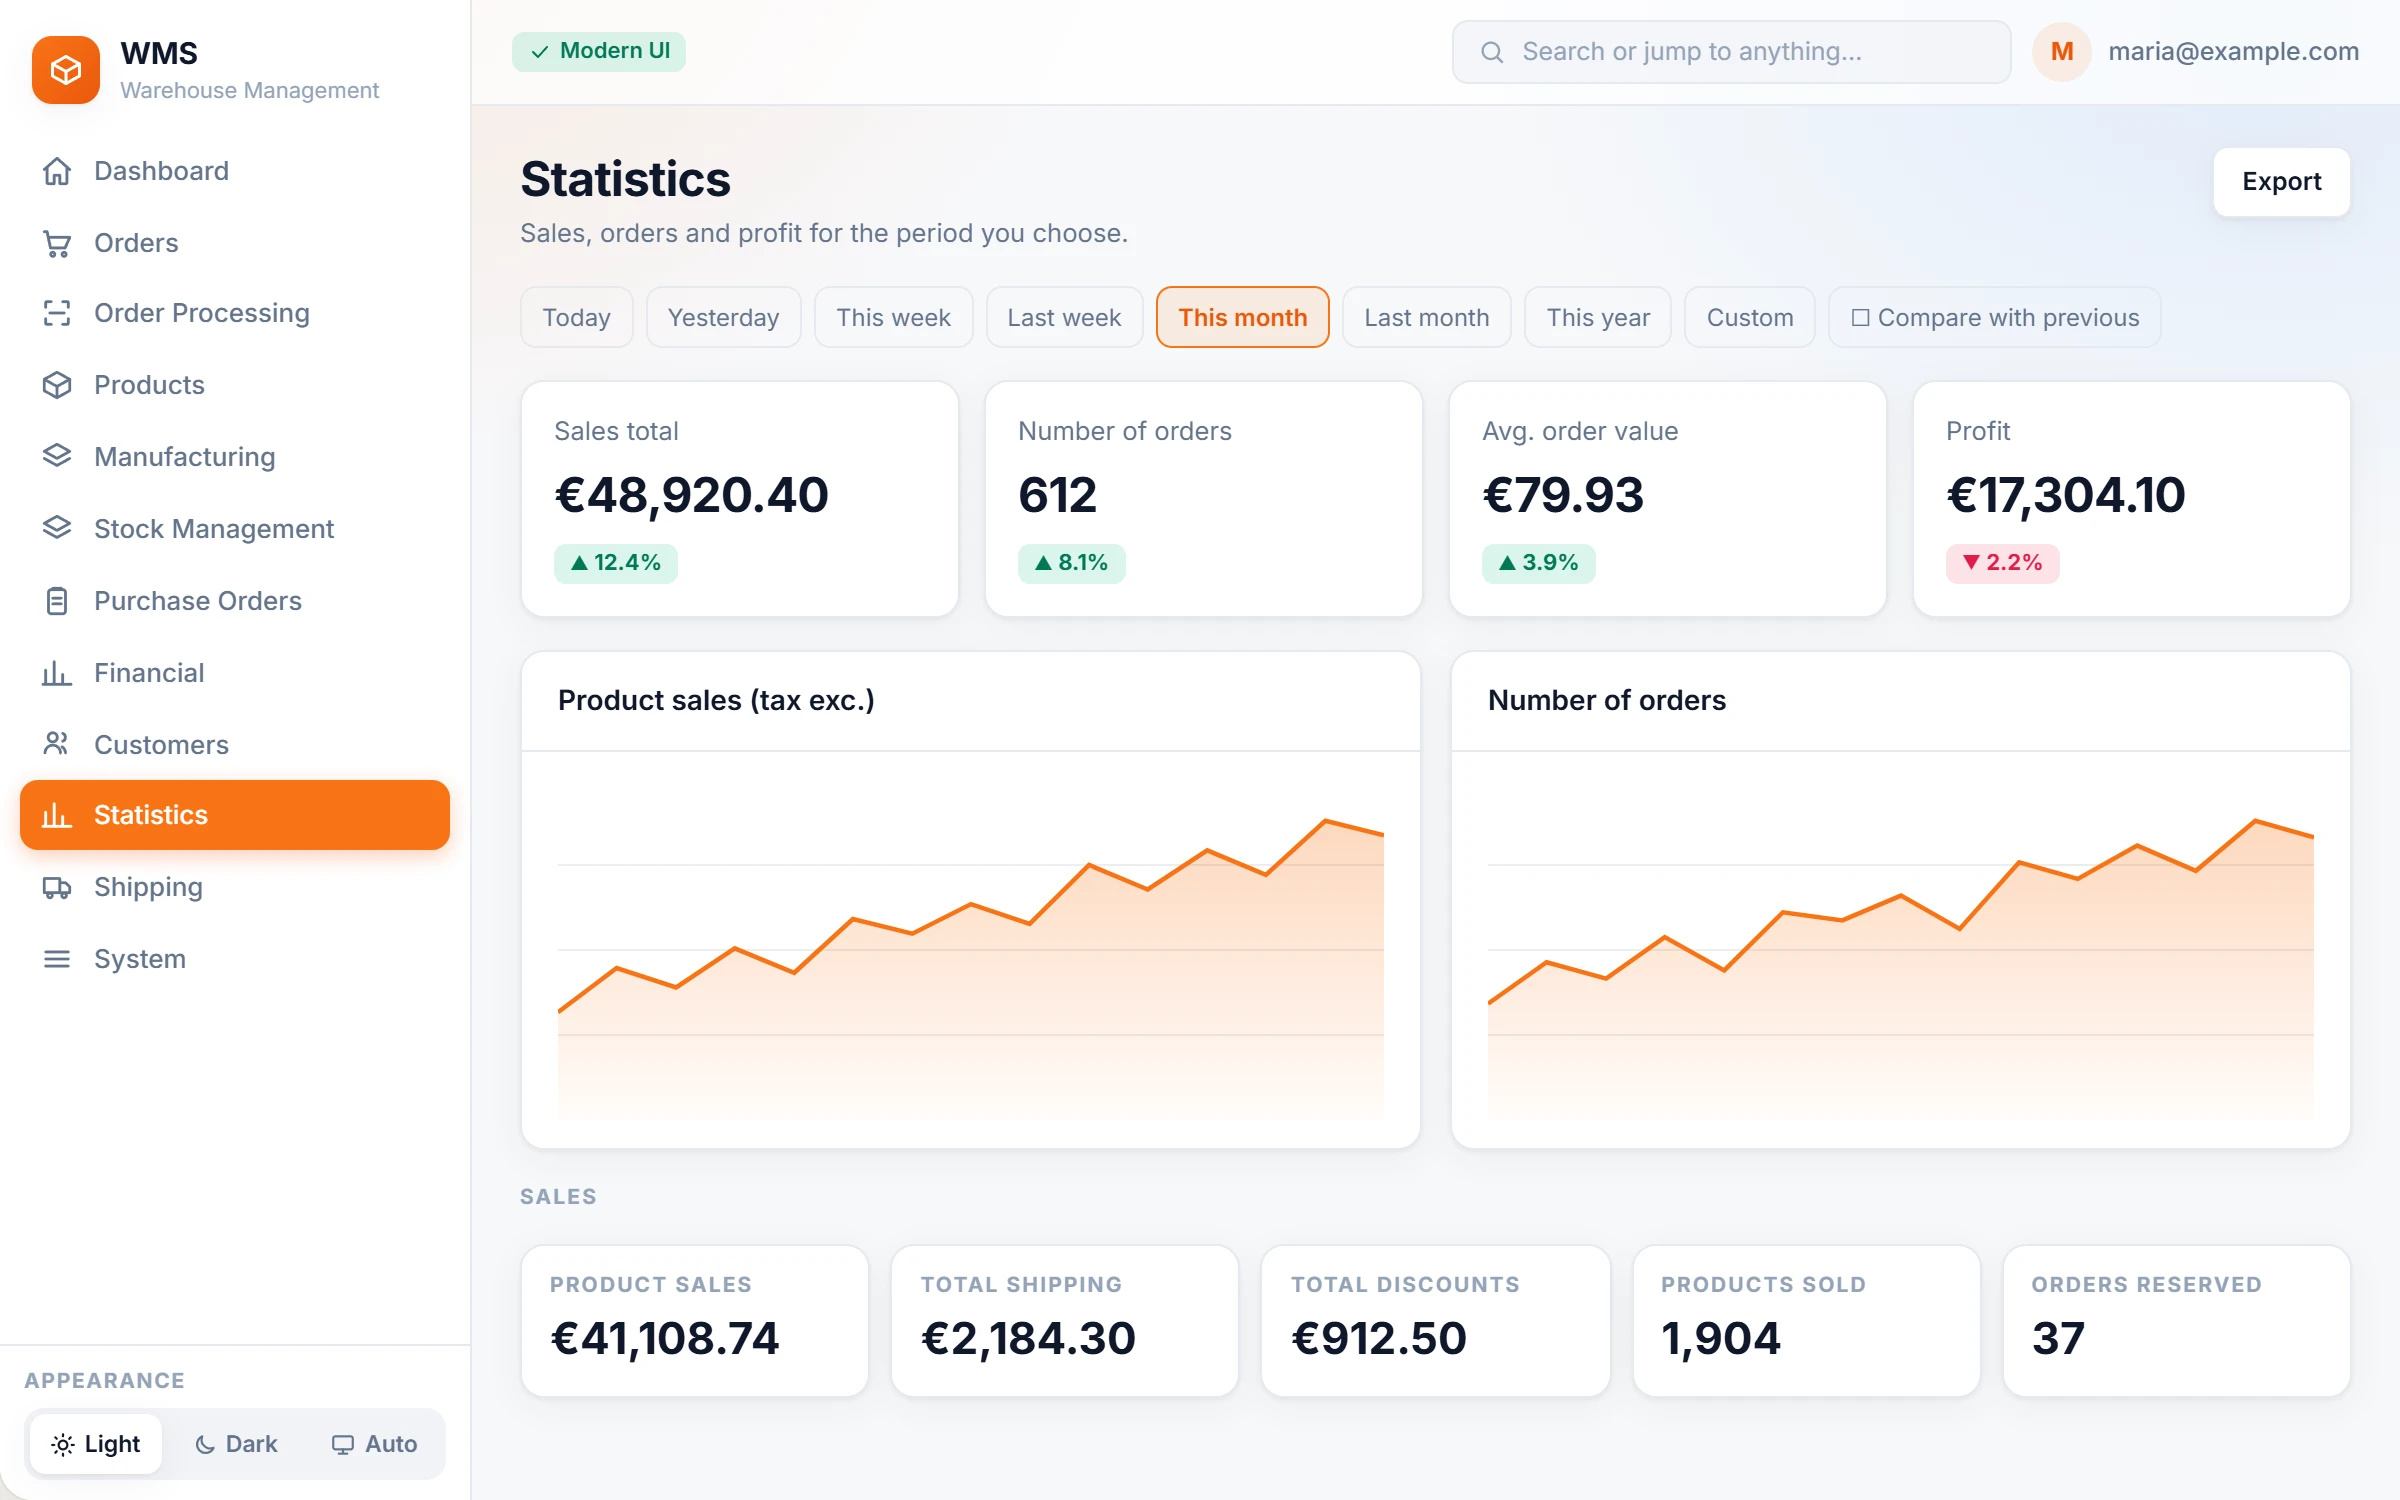Select the Today period
This screenshot has height=1500, width=2400.
(577, 317)
